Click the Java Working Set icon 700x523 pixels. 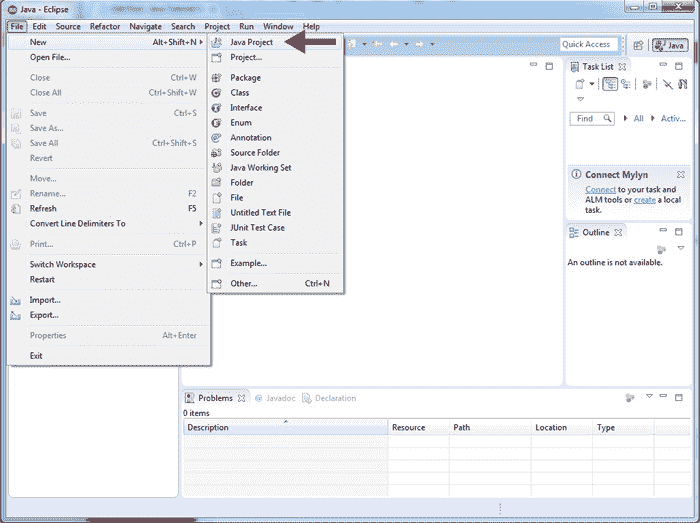(217, 168)
